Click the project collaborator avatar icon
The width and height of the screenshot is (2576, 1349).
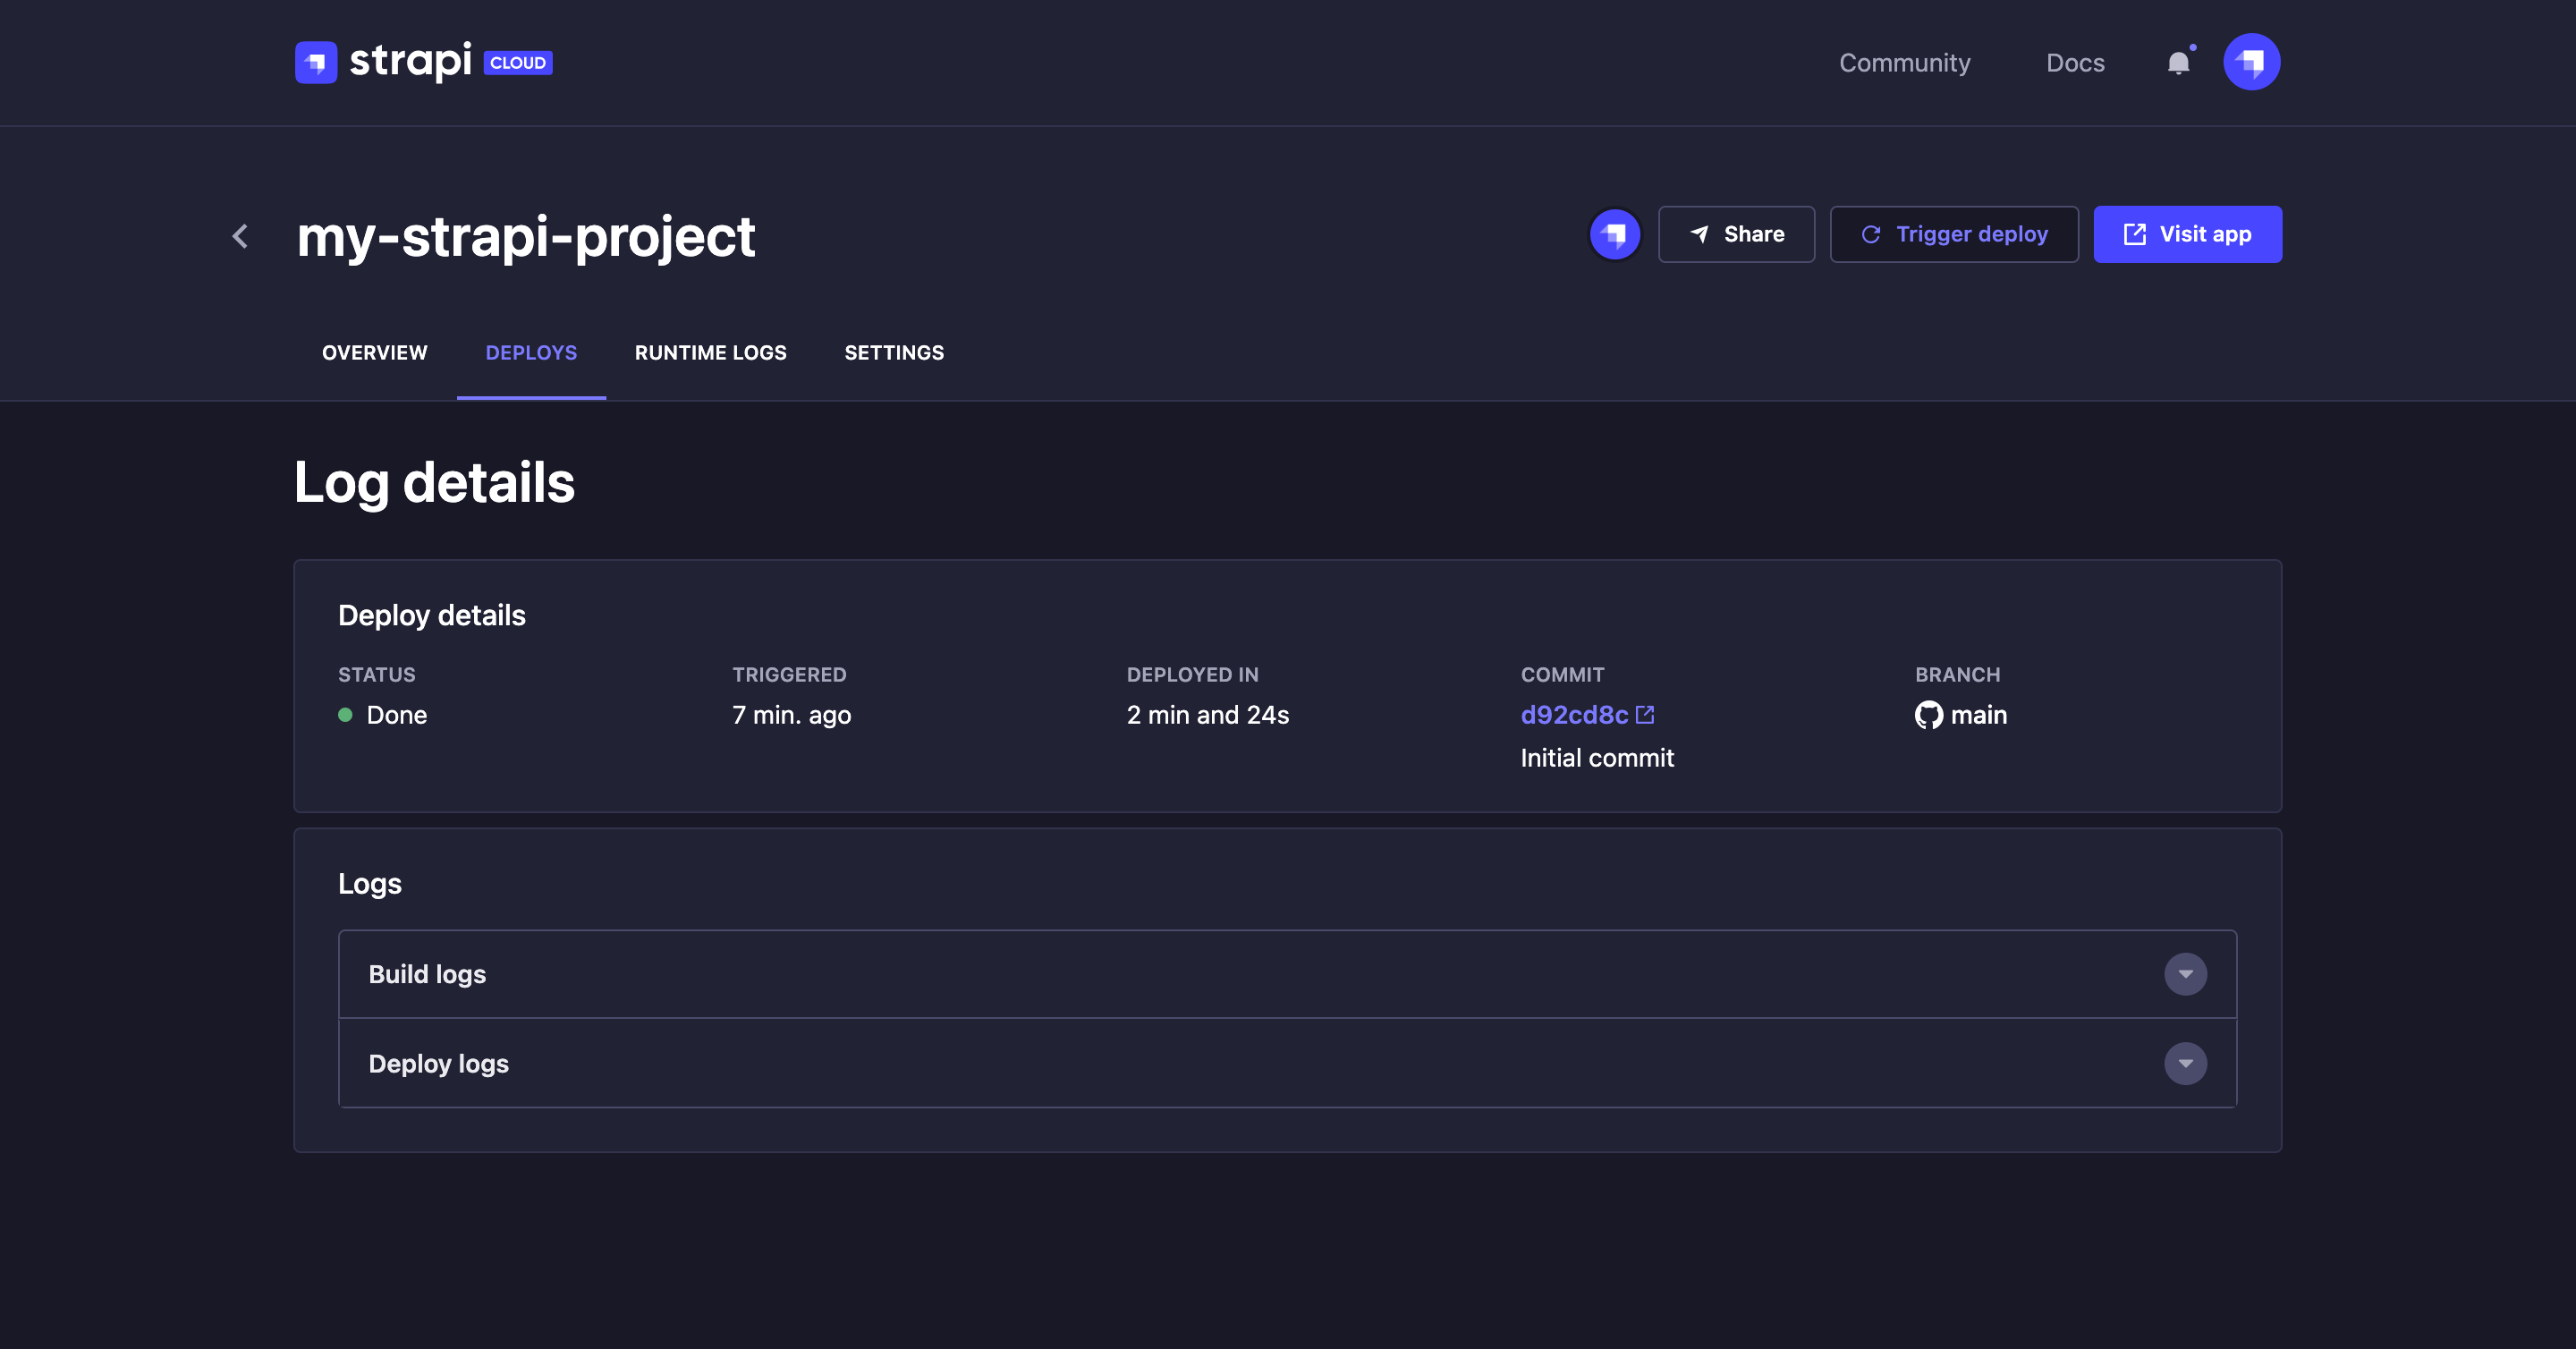point(1614,235)
